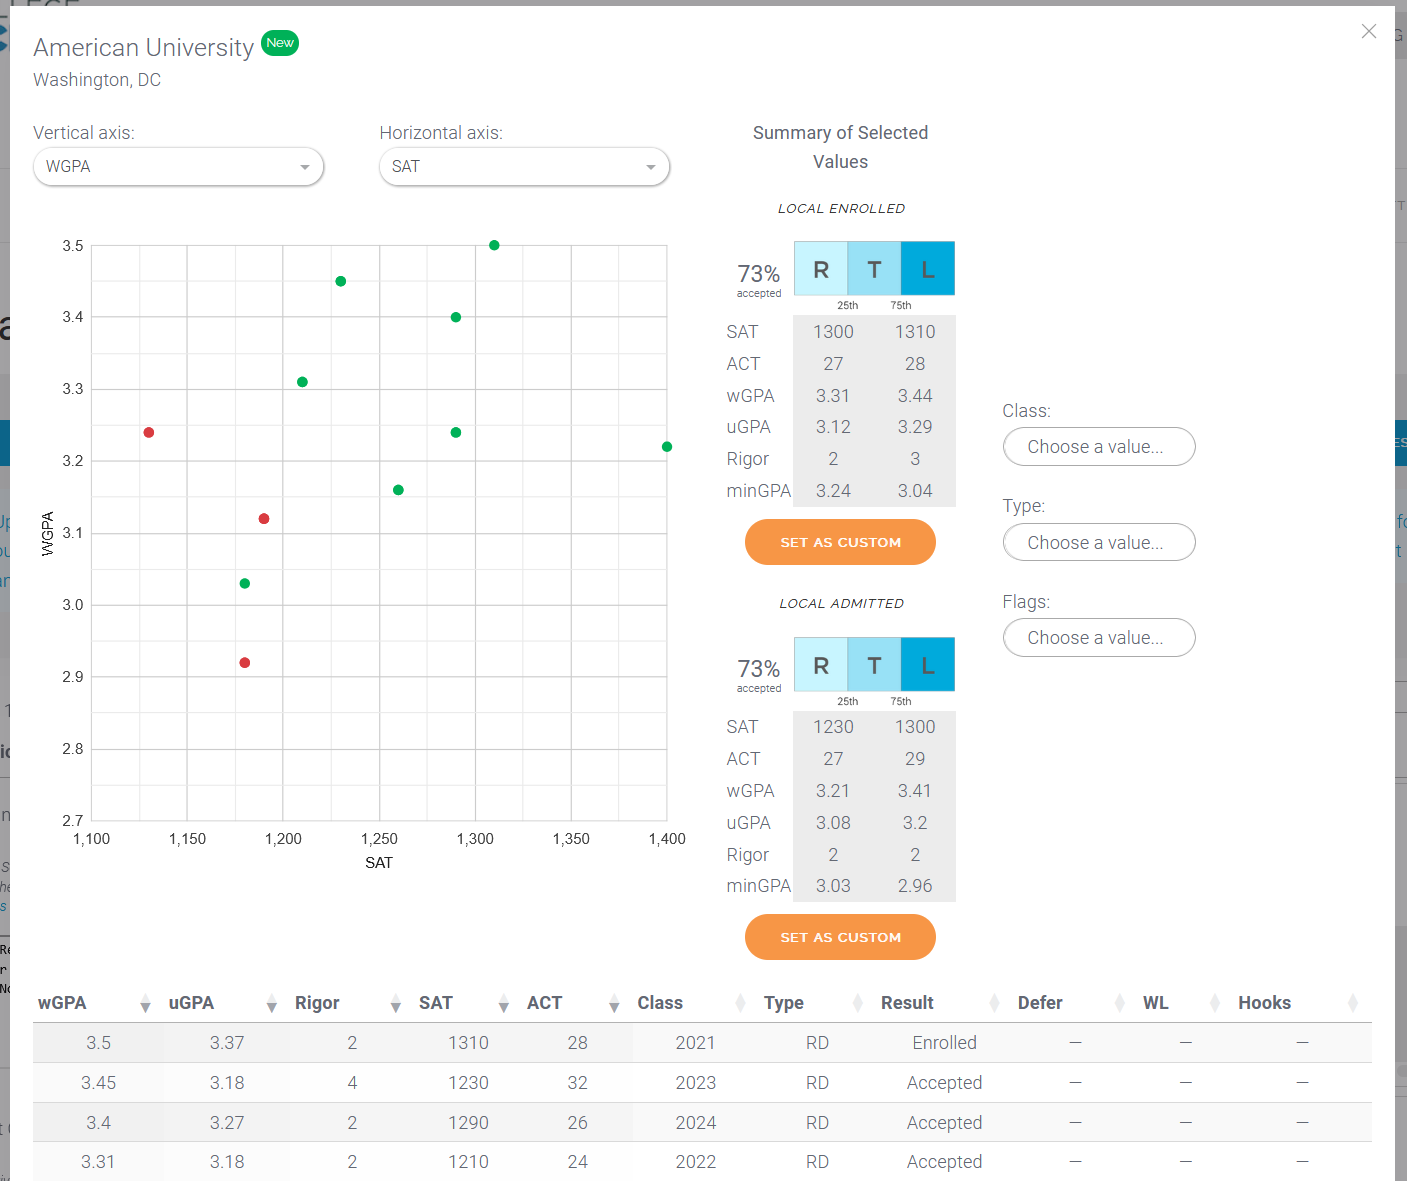The height and width of the screenshot is (1181, 1407).
Task: Click Local Admitted minGPA value 2.96
Action: 915,886
